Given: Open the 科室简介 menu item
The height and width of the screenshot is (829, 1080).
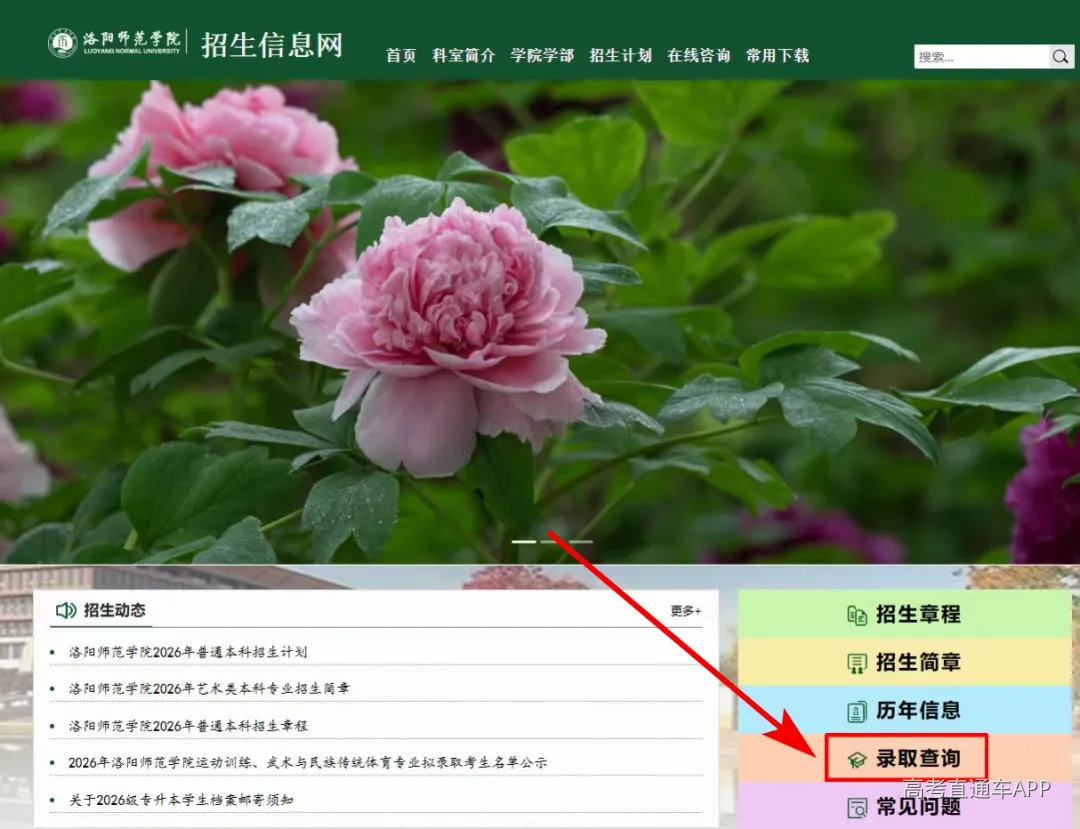Looking at the screenshot, I should pyautogui.click(x=464, y=56).
